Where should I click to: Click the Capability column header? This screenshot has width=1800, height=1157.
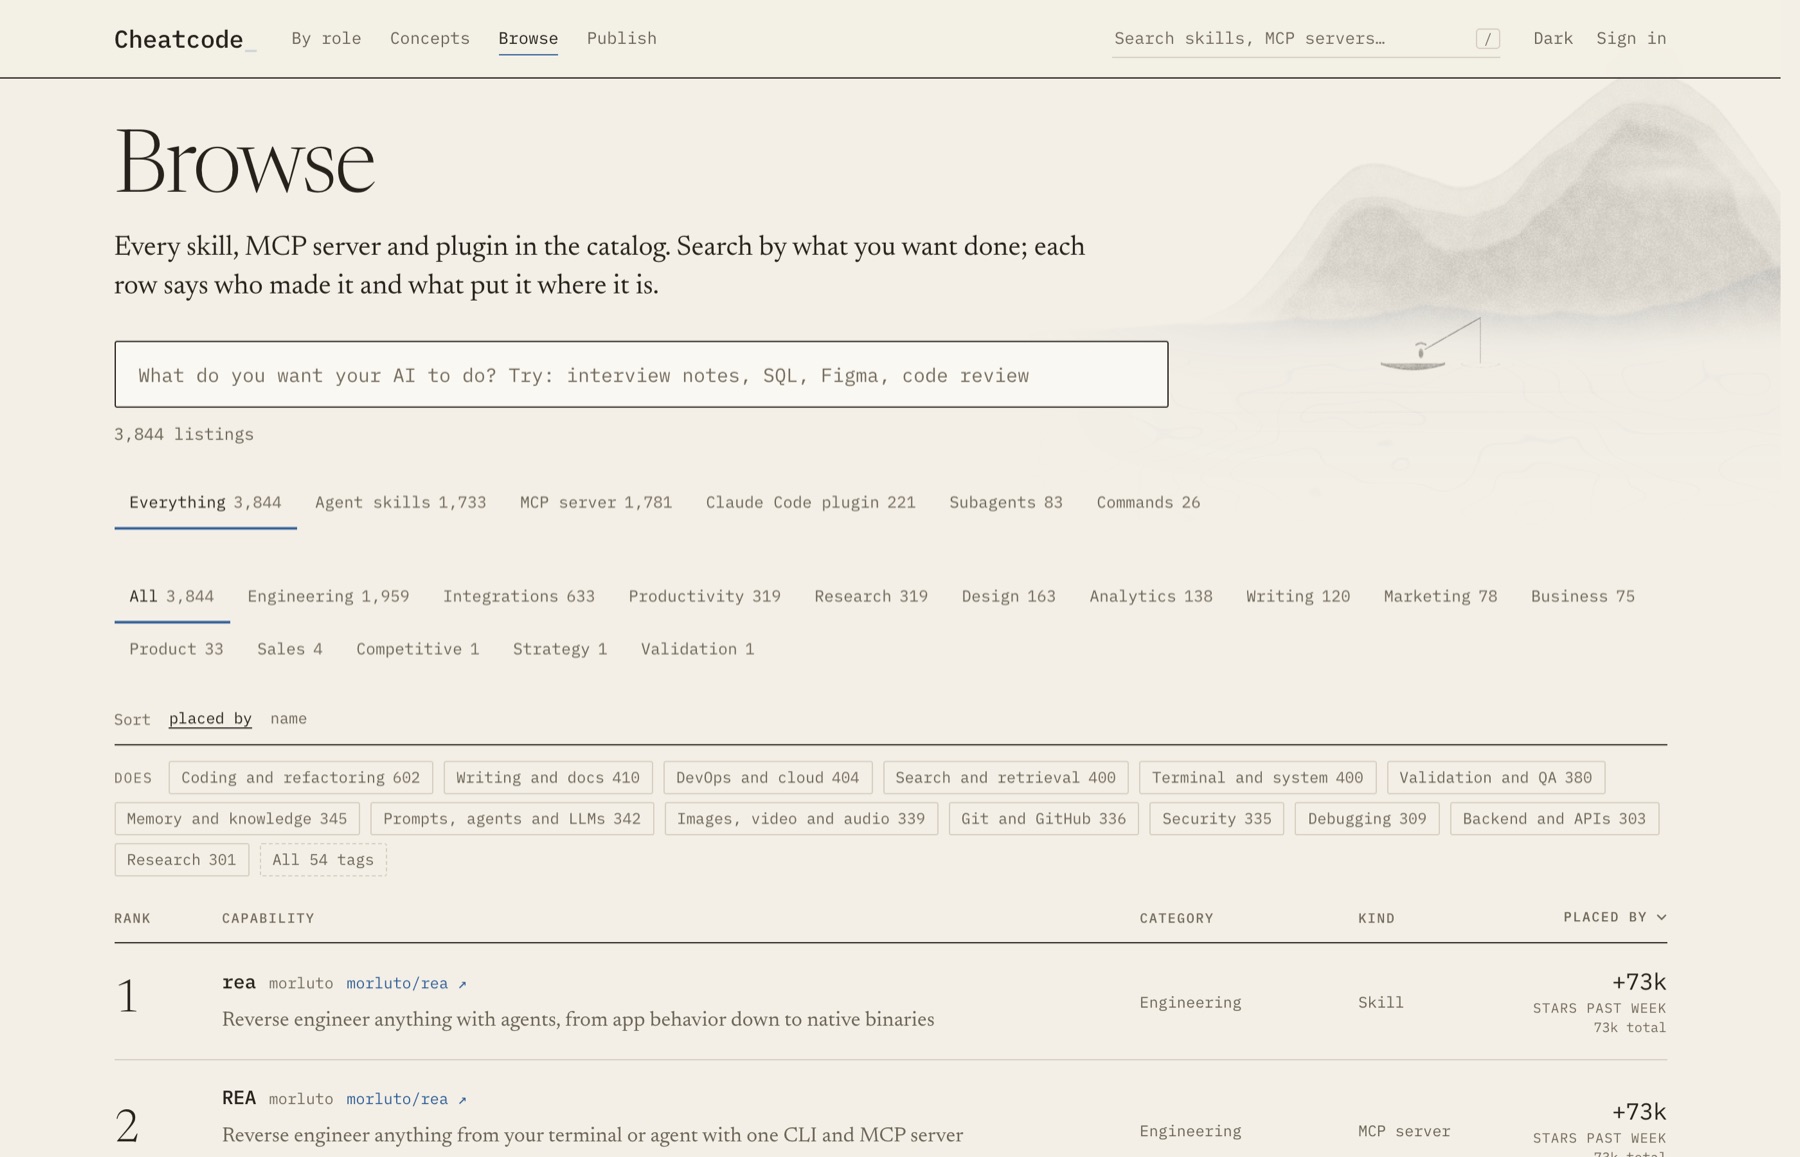[x=268, y=918]
